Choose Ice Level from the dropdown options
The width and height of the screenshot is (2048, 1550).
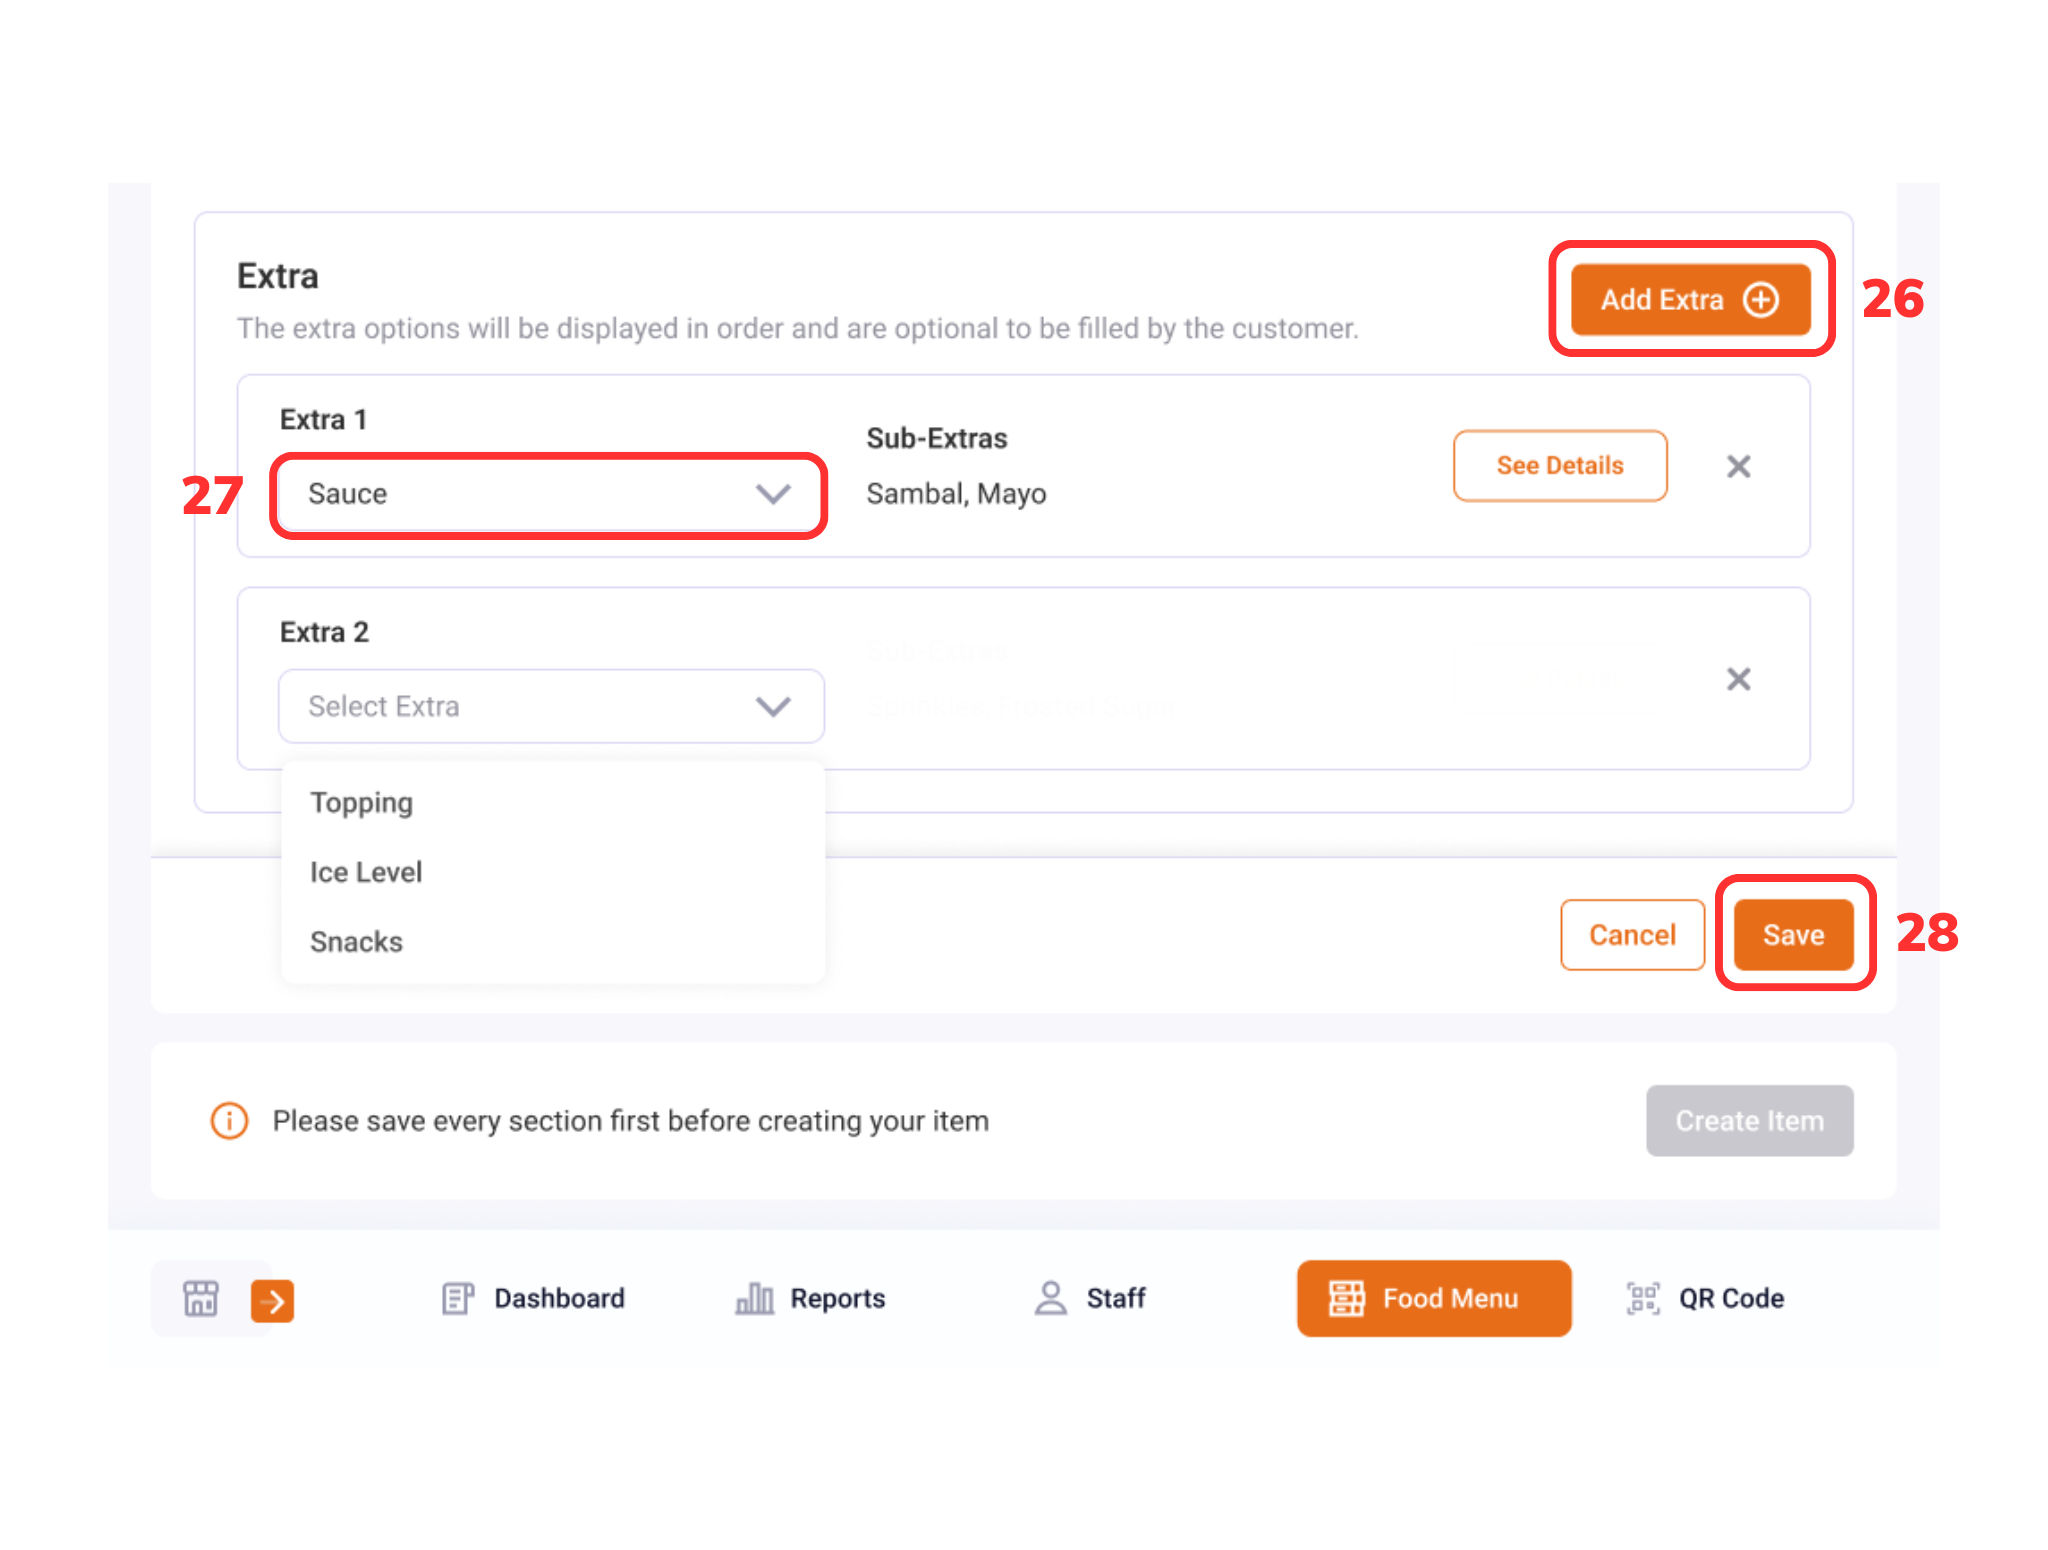[x=365, y=871]
